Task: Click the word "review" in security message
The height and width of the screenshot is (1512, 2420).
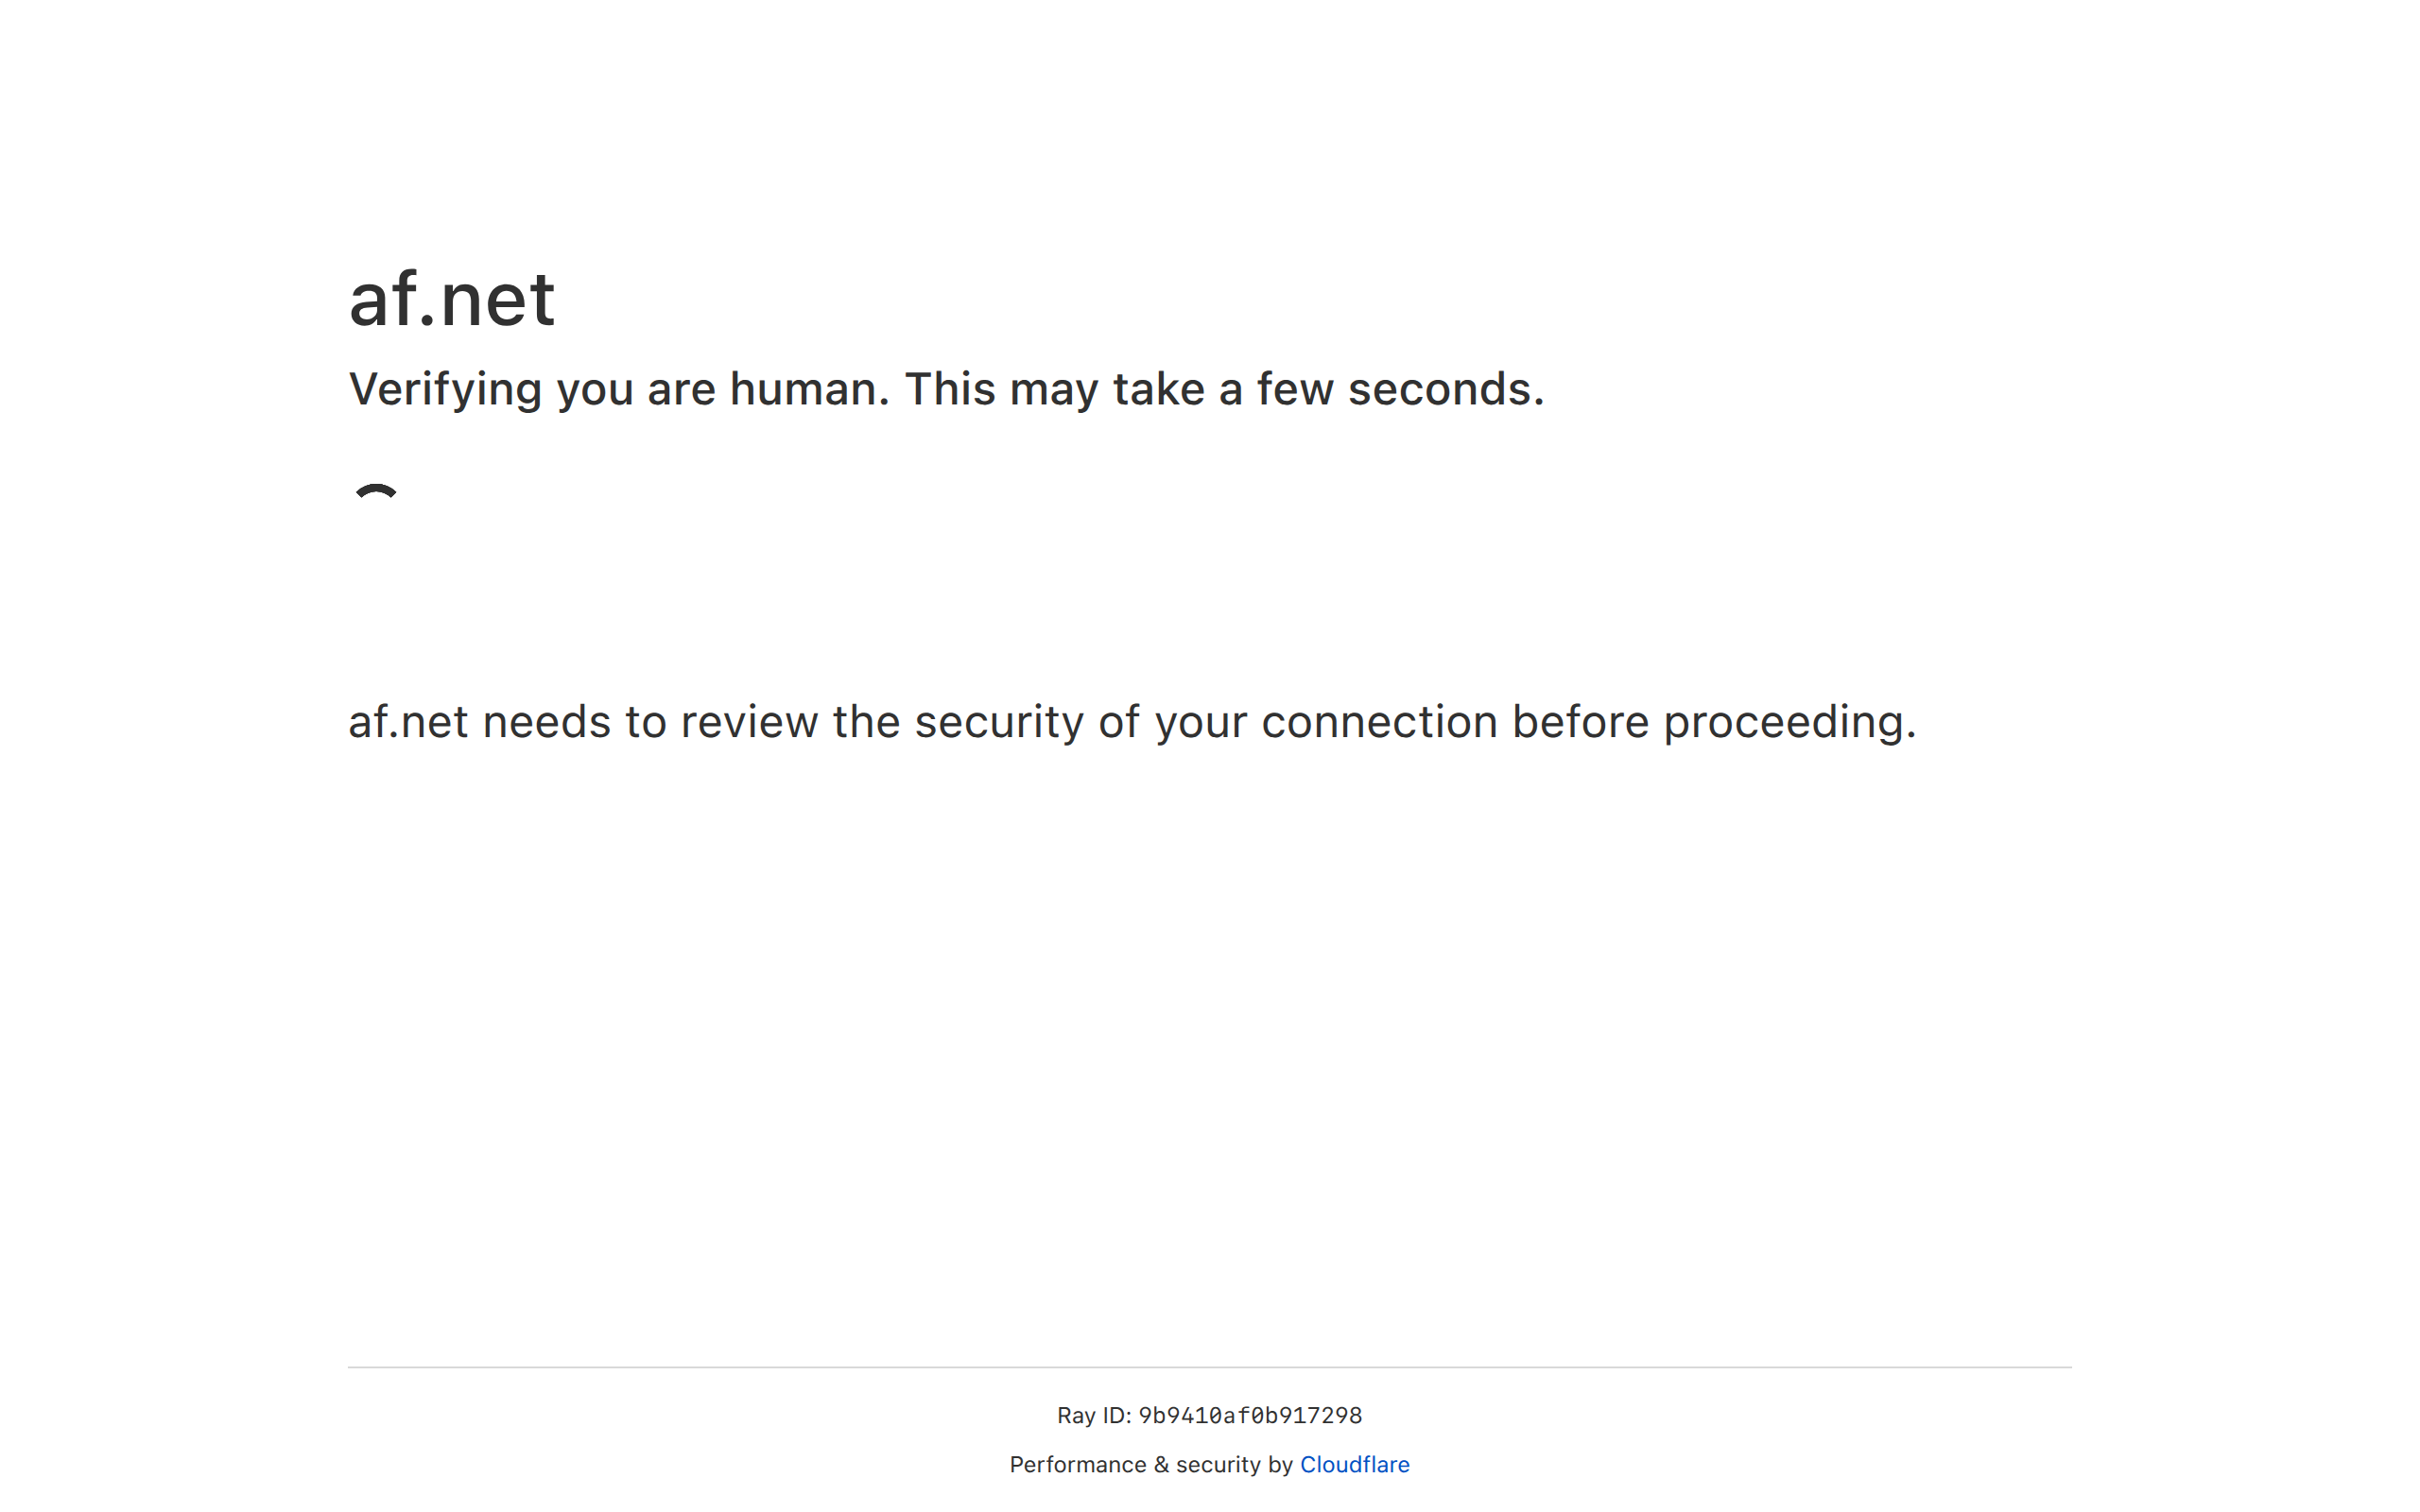Action: tap(749, 722)
